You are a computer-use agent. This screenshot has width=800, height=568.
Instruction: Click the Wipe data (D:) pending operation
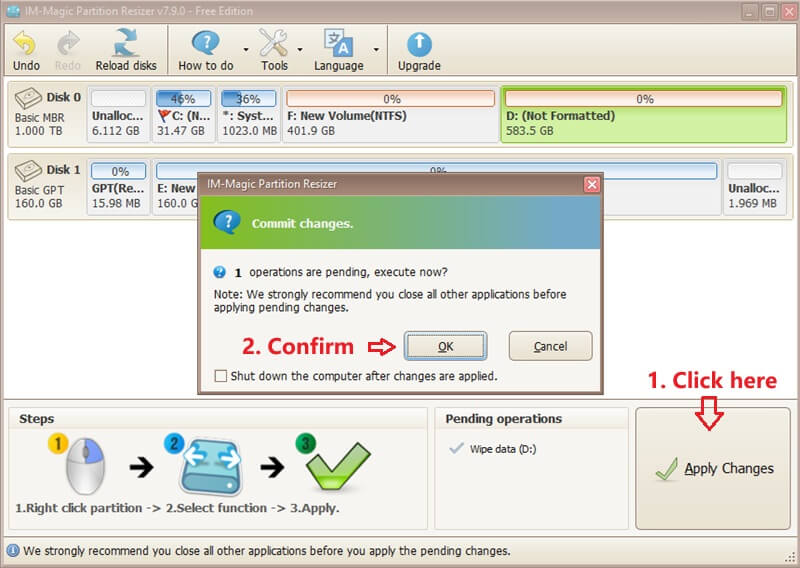[503, 449]
